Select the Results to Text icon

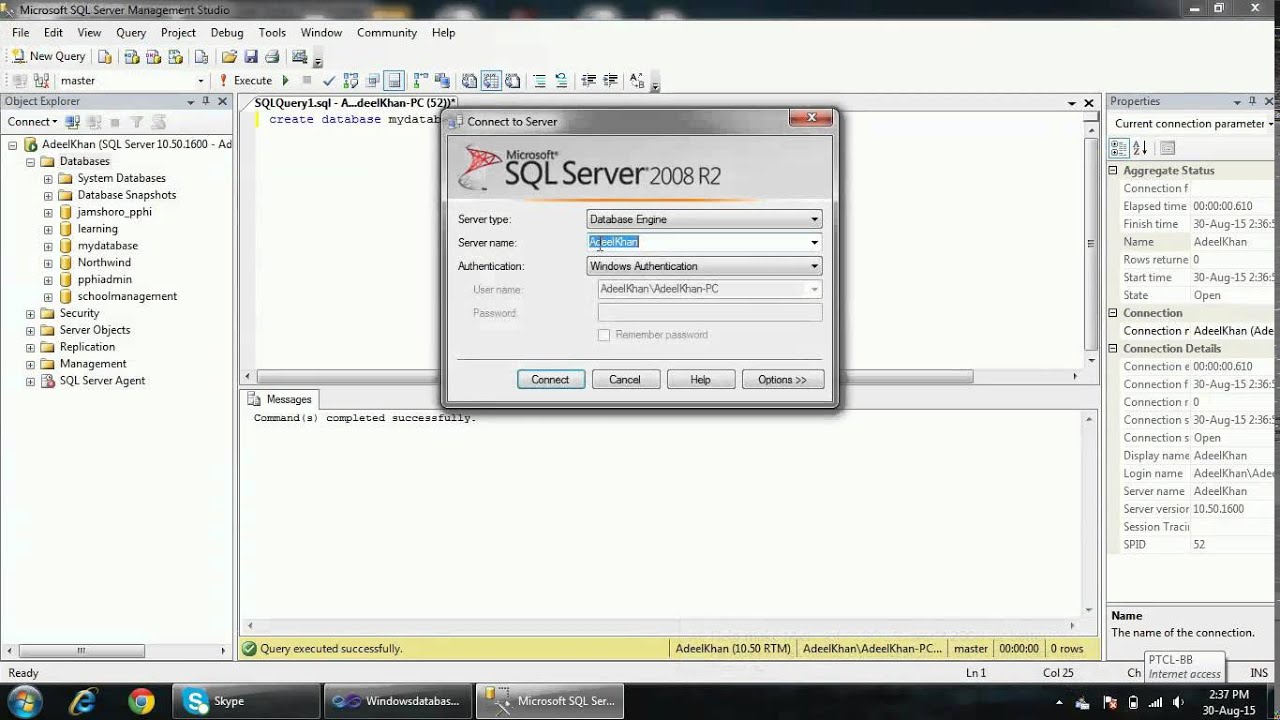469,80
